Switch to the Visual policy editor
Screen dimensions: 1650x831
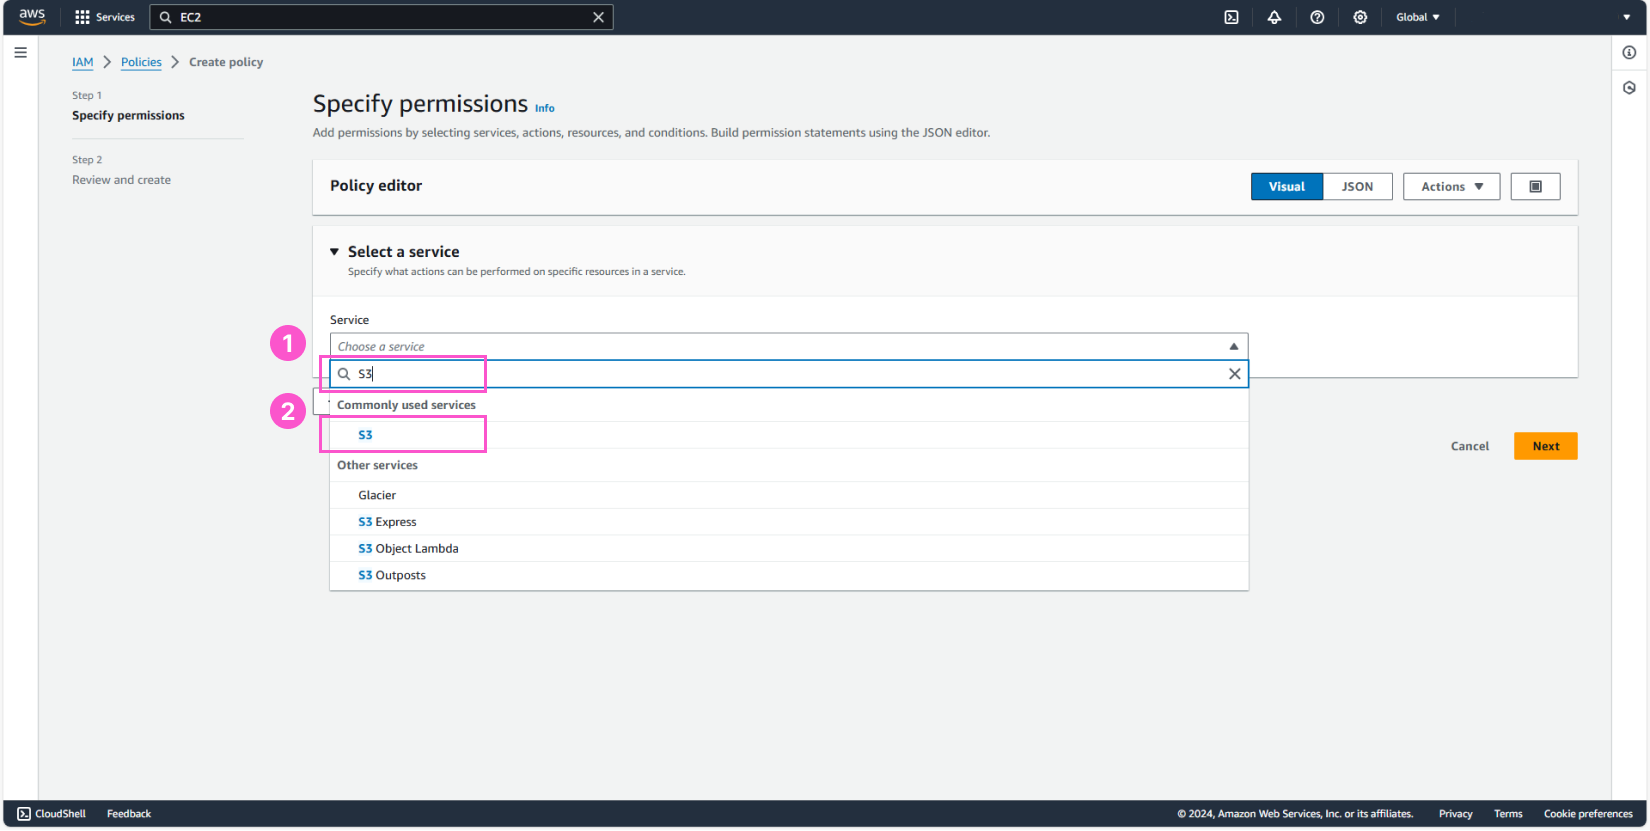[1287, 187]
